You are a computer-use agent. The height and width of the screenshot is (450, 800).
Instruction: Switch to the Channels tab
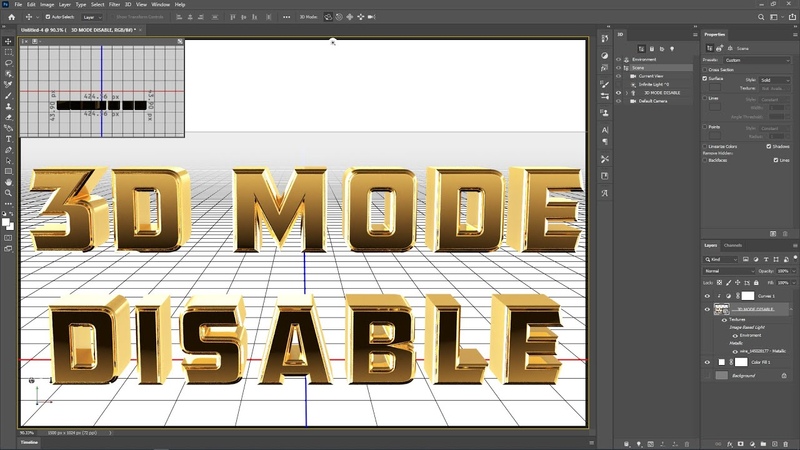(x=733, y=245)
